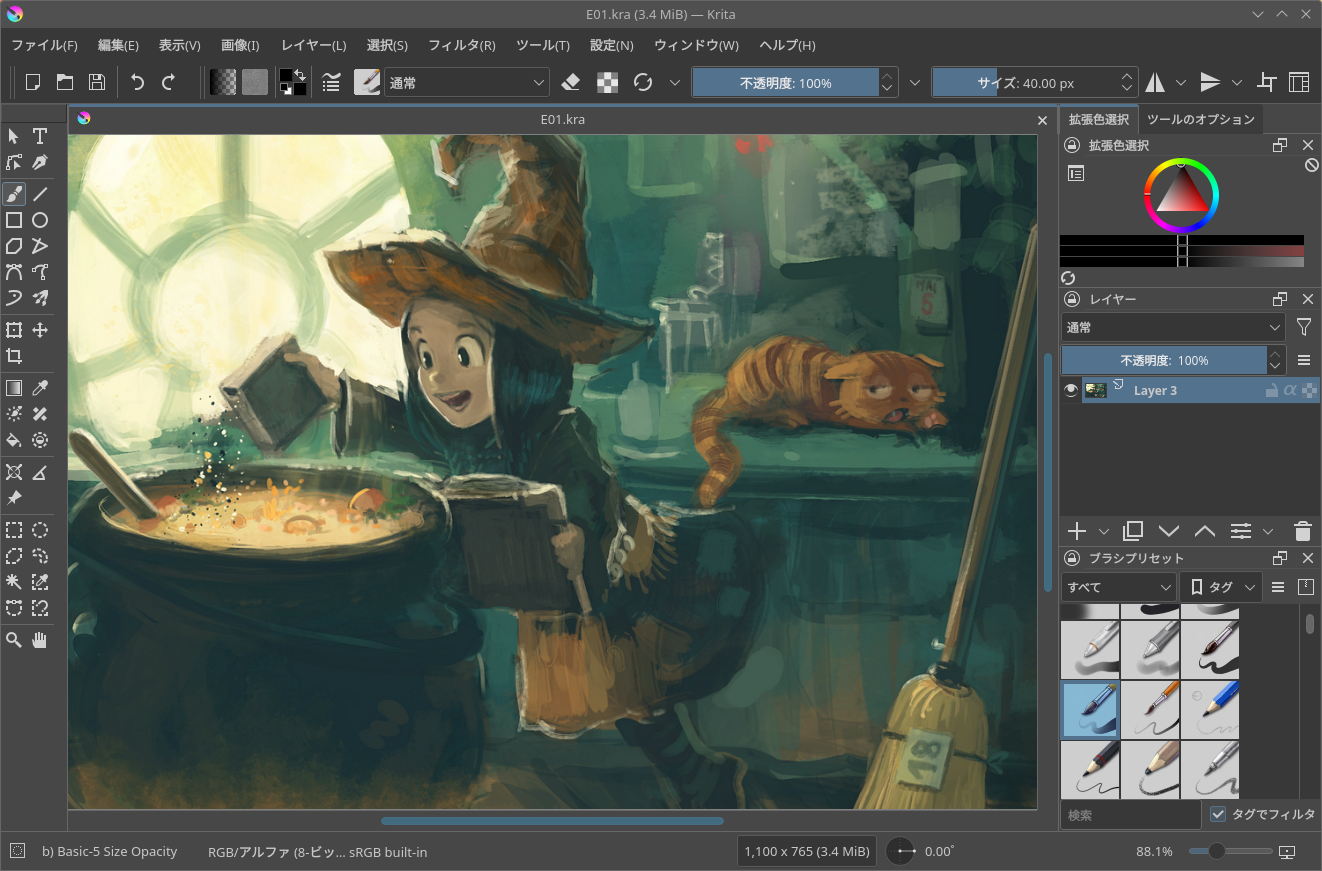Toggle Eraser mode
Image resolution: width=1322 pixels, height=871 pixels.
(571, 82)
